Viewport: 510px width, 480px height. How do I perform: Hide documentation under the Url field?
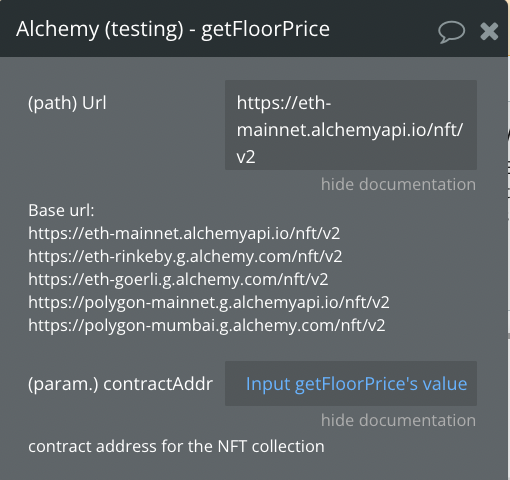[x=398, y=184]
